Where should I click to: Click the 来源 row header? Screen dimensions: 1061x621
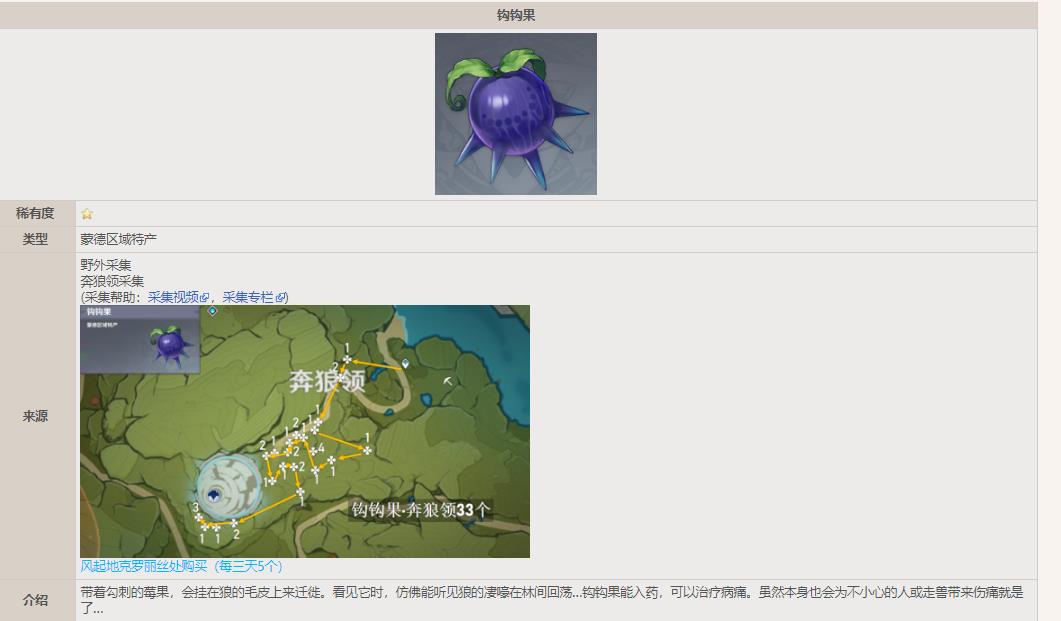tap(35, 416)
